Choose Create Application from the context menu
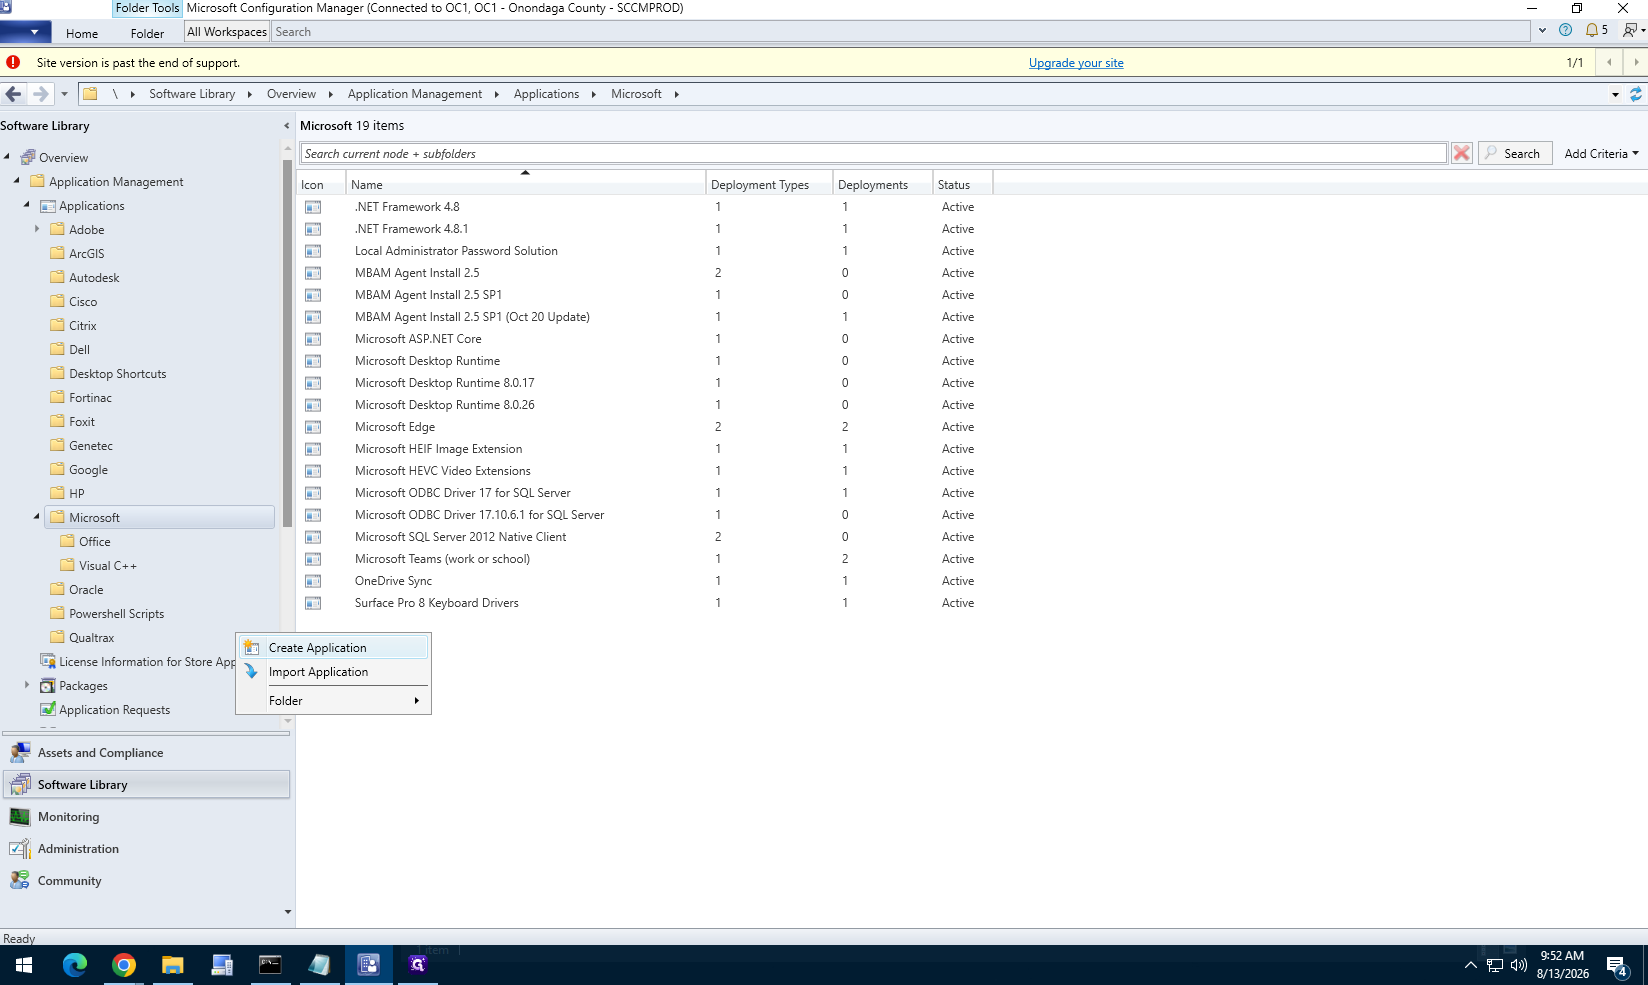This screenshot has height=985, width=1648. pyautogui.click(x=334, y=648)
